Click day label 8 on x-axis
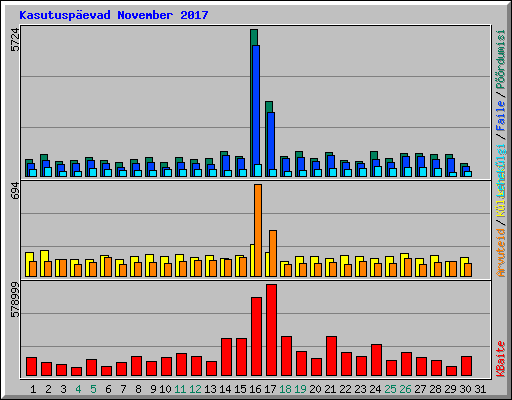The width and height of the screenshot is (512, 400). [x=138, y=389]
